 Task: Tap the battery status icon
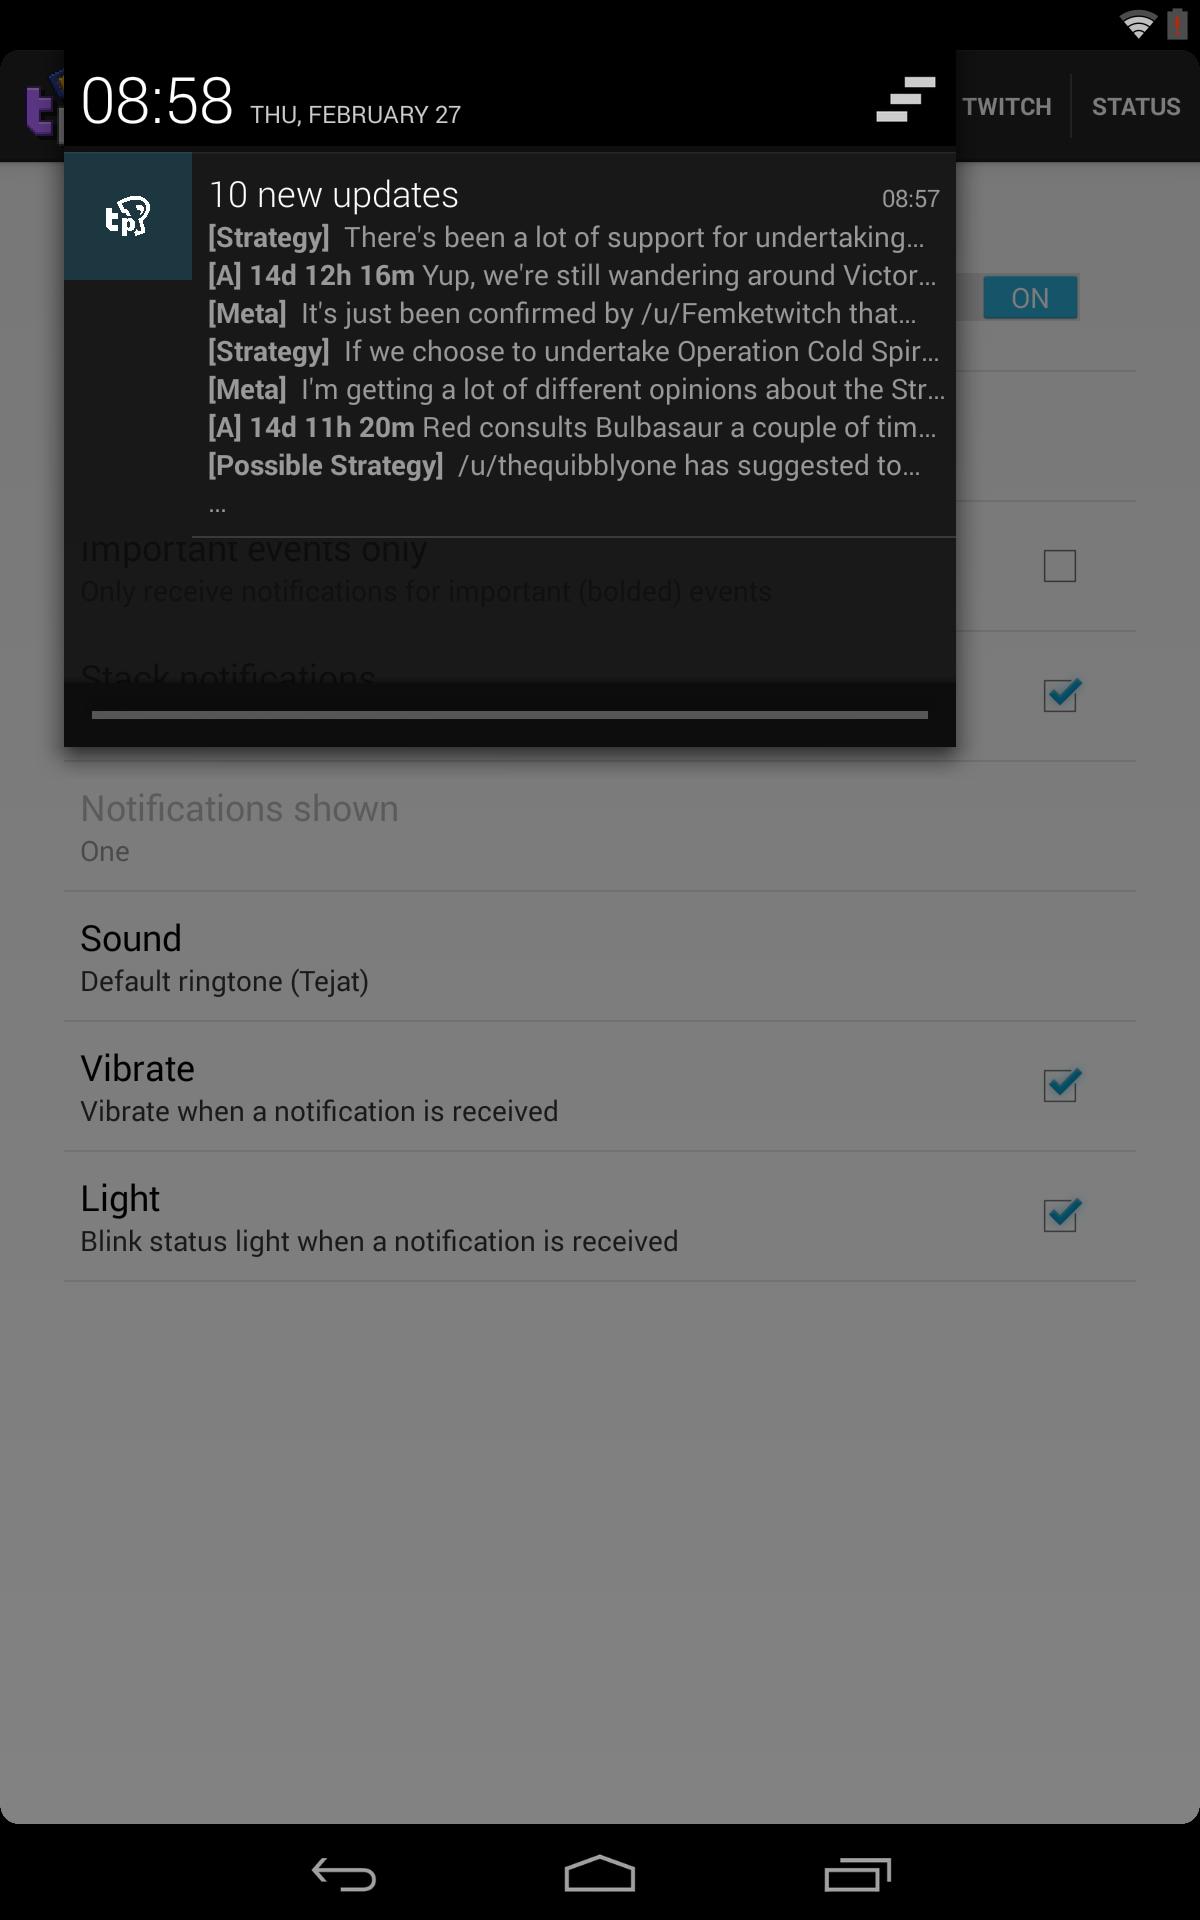[1178, 24]
